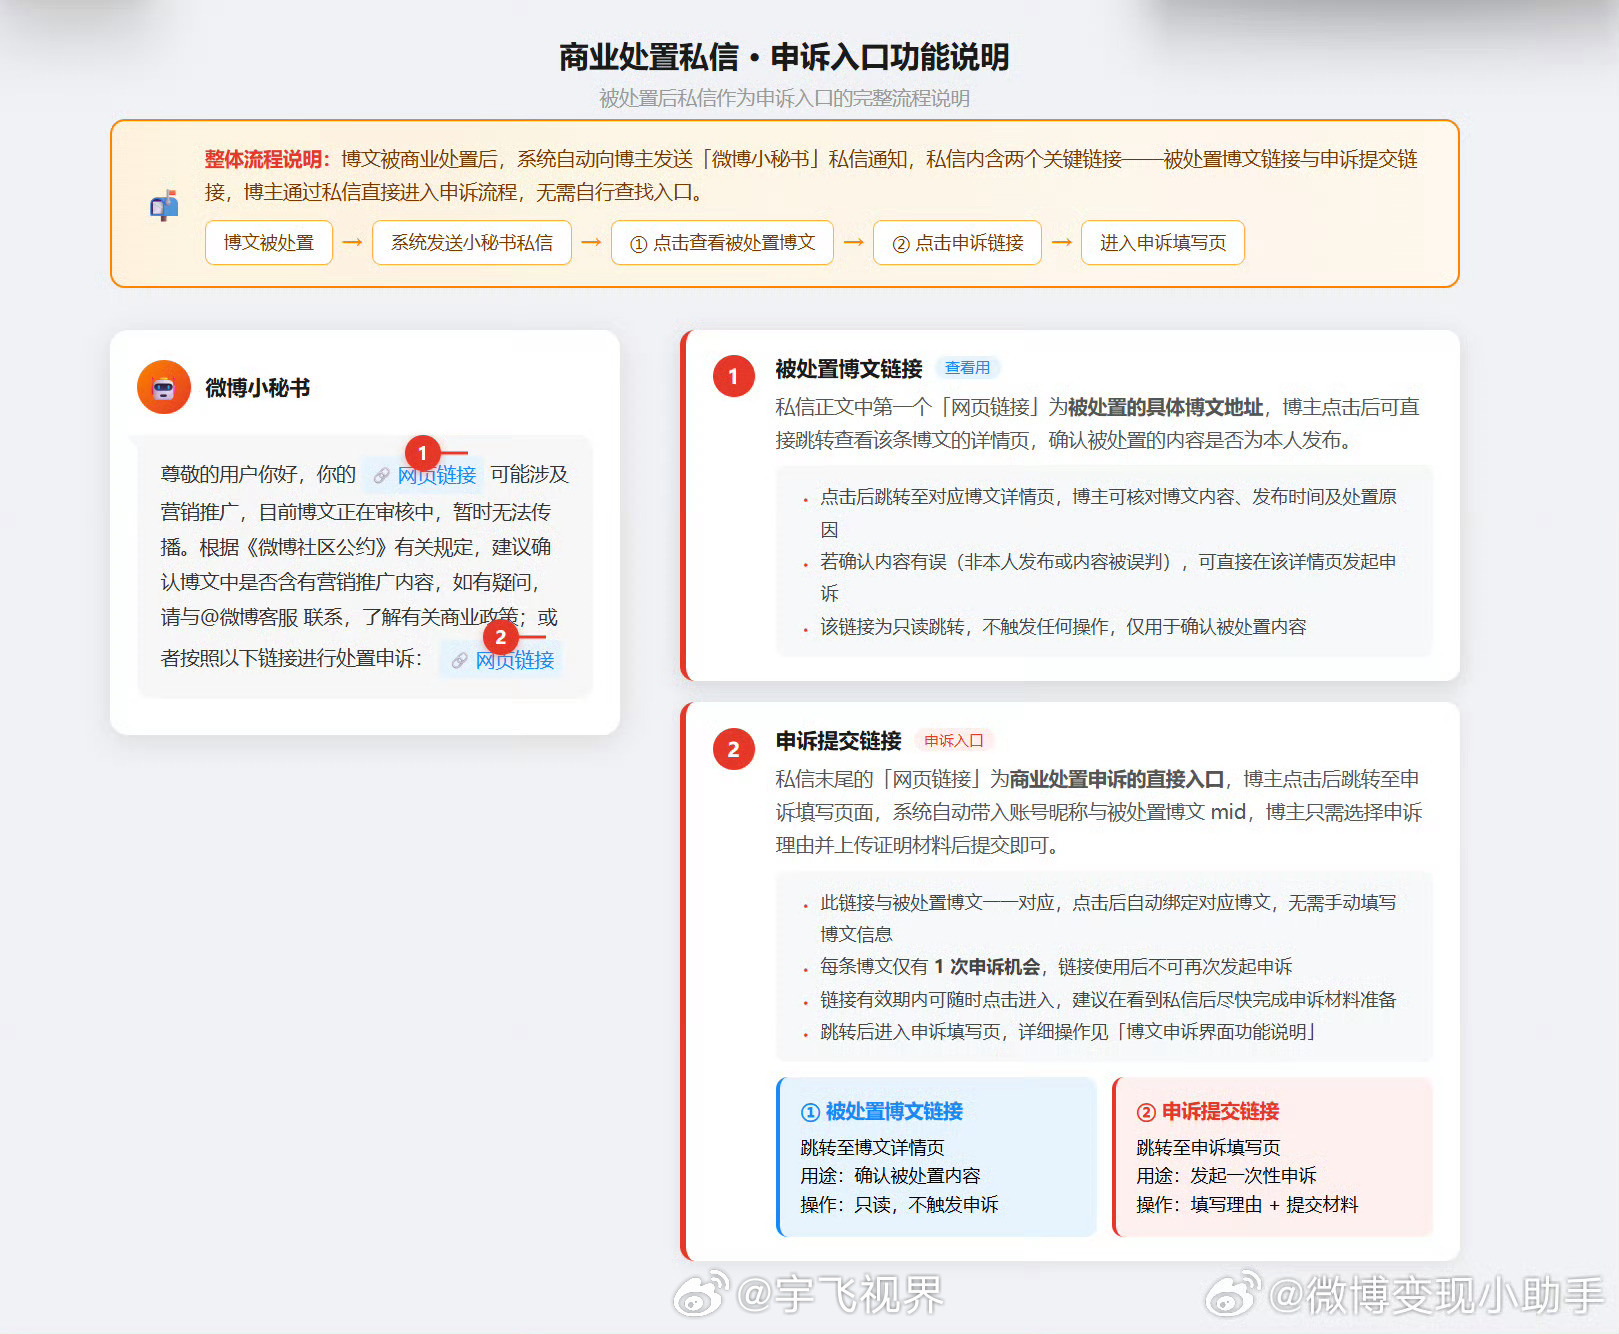Viewport: 1619px width, 1334px height.
Task: Click the chain icon beside the last 网页链接
Action: 459,661
